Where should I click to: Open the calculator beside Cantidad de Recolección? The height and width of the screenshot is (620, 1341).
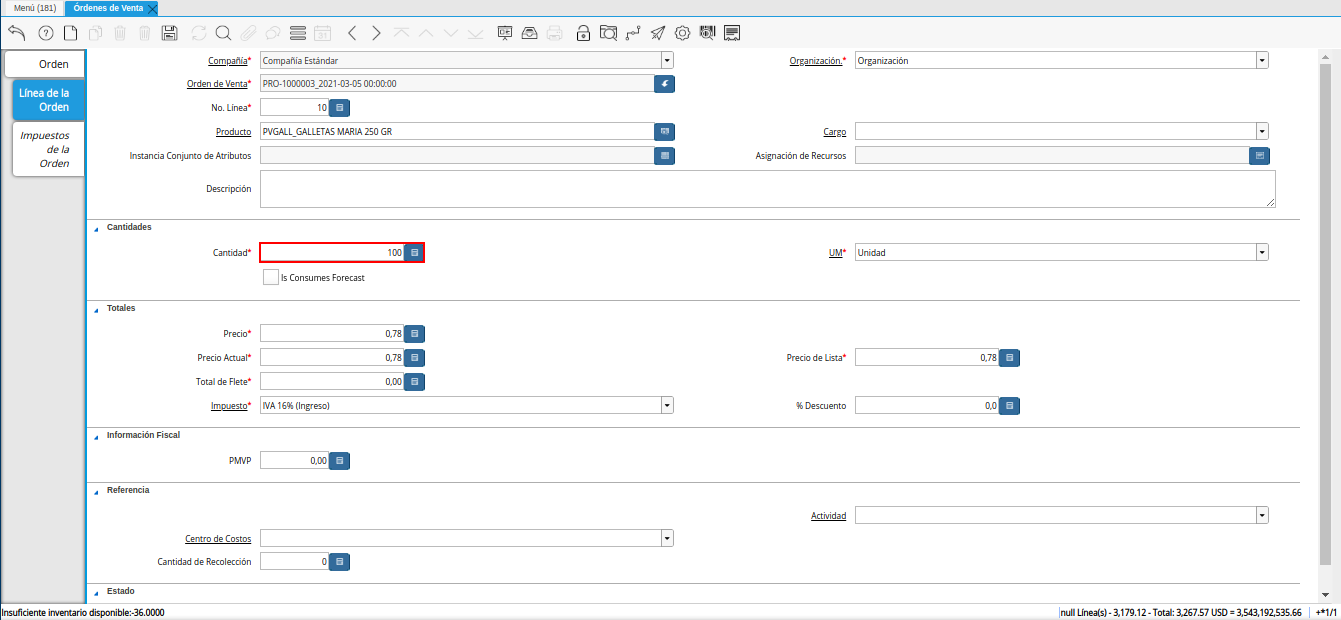(x=340, y=562)
